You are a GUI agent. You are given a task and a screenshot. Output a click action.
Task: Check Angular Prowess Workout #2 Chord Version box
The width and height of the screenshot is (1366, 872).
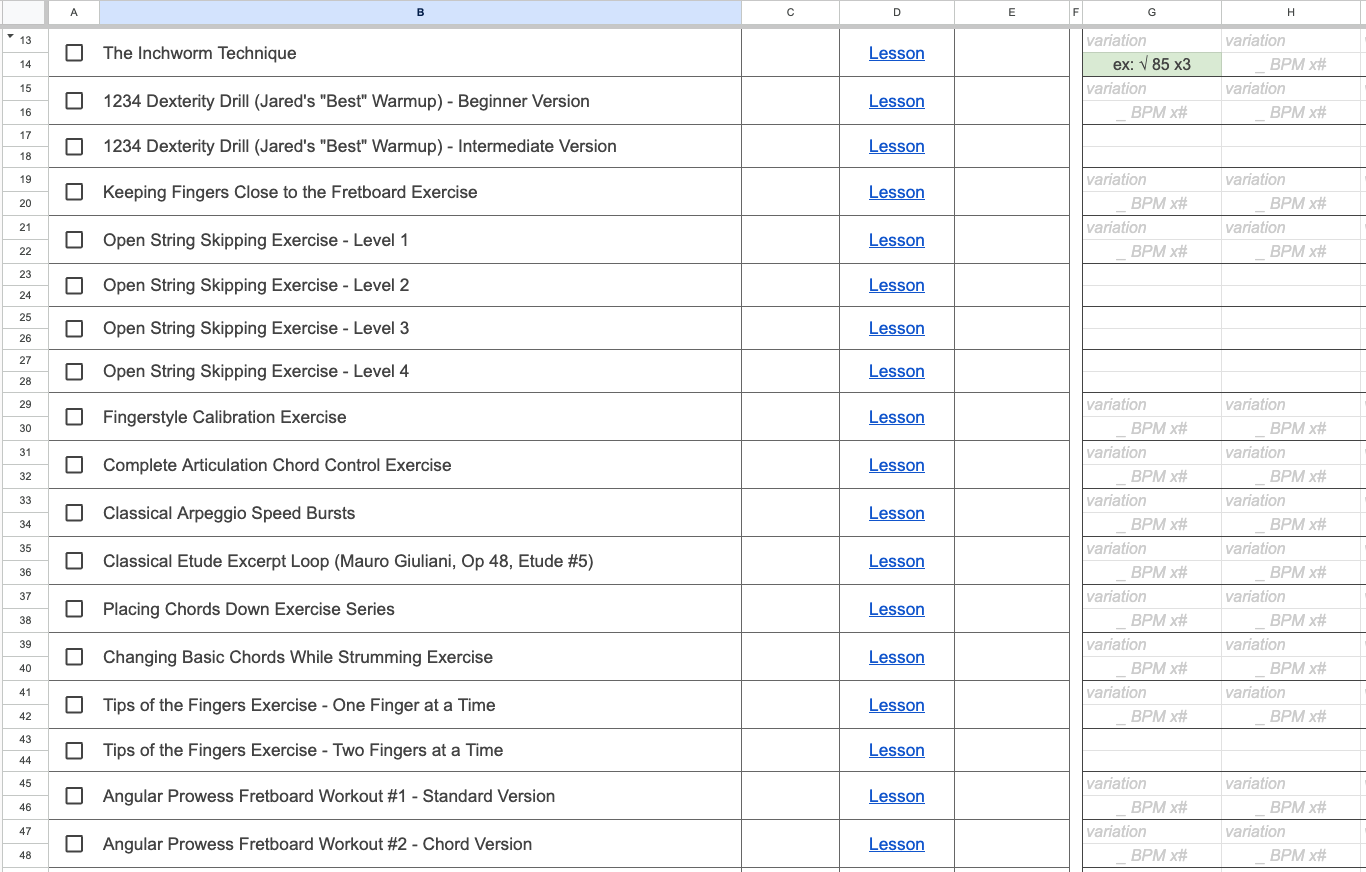click(74, 844)
